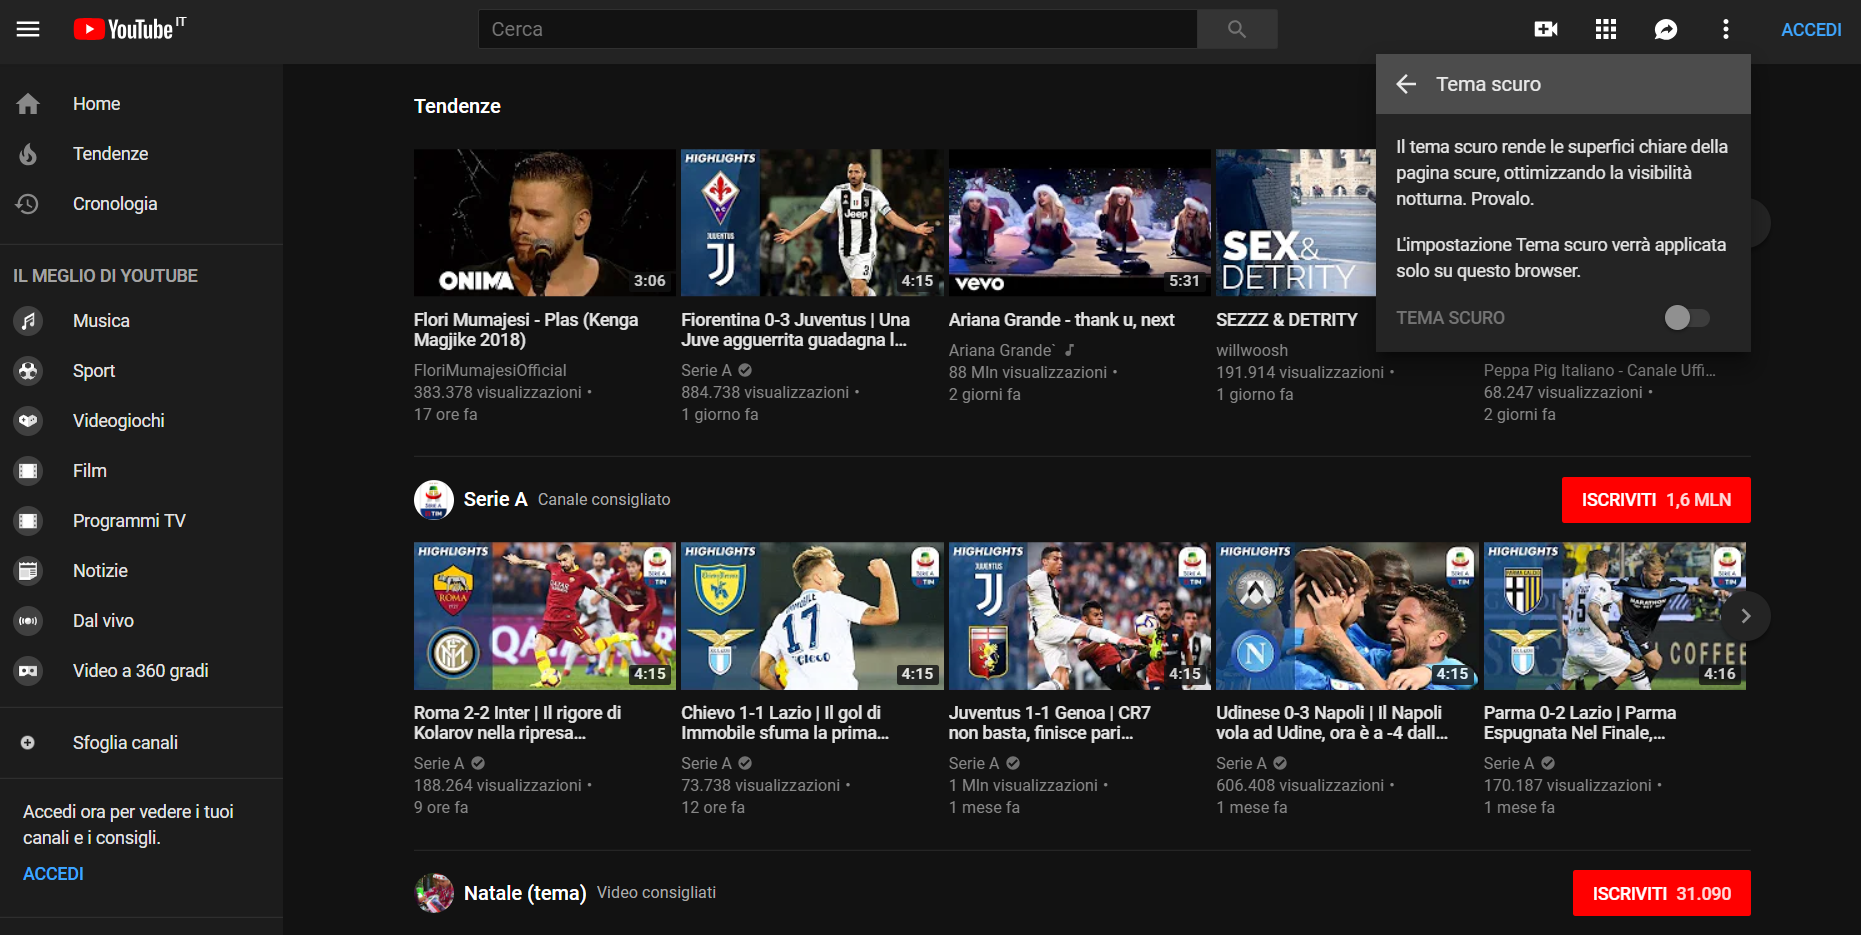The width and height of the screenshot is (1861, 935).
Task: Go to Musica in the sidebar
Action: point(101,321)
